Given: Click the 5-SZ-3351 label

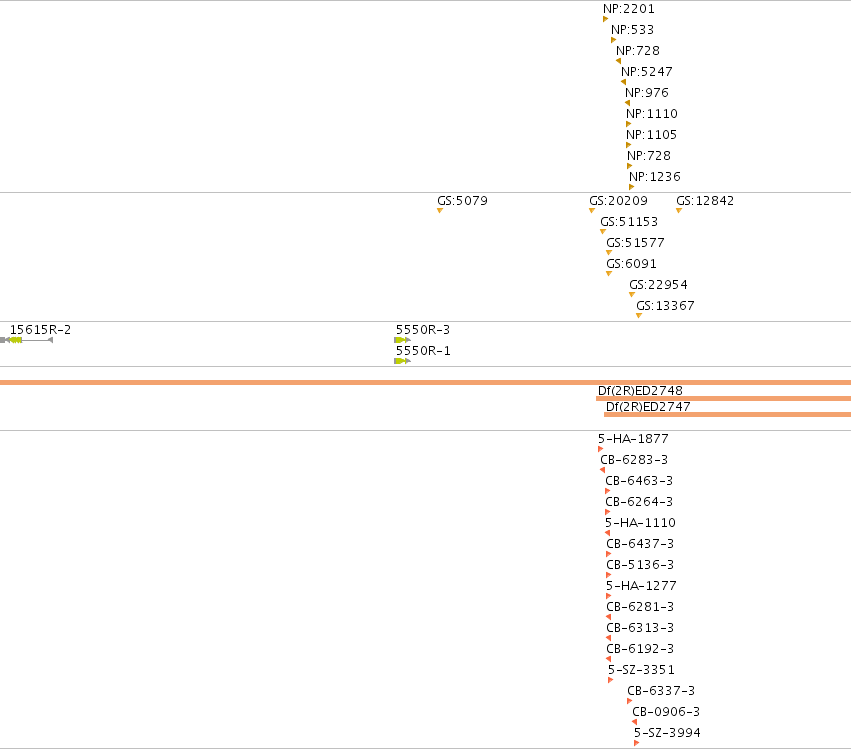Looking at the screenshot, I should coord(641,670).
